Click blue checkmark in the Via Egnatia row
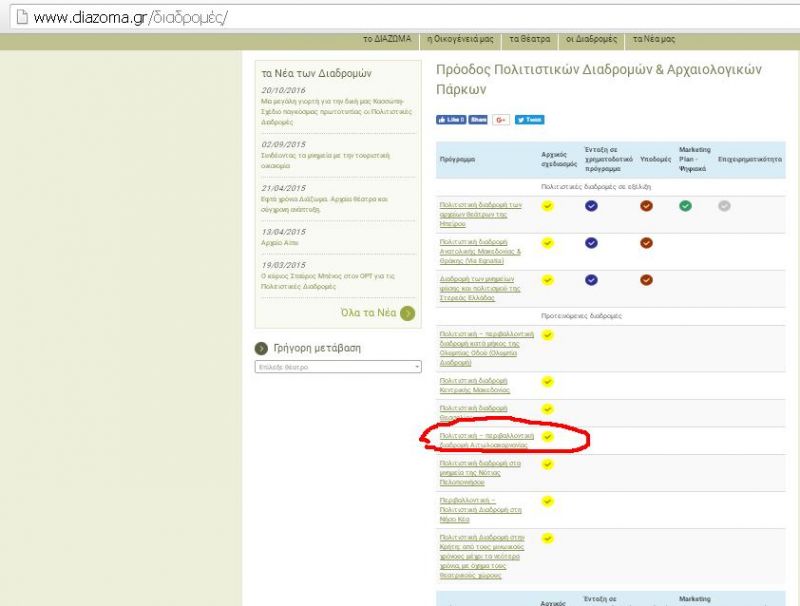 tap(591, 243)
